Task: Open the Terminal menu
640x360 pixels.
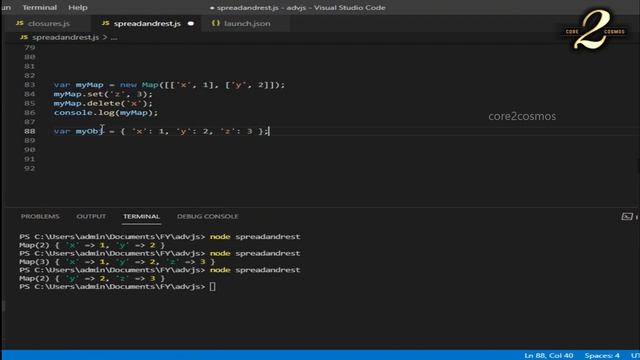Action: (x=39, y=7)
